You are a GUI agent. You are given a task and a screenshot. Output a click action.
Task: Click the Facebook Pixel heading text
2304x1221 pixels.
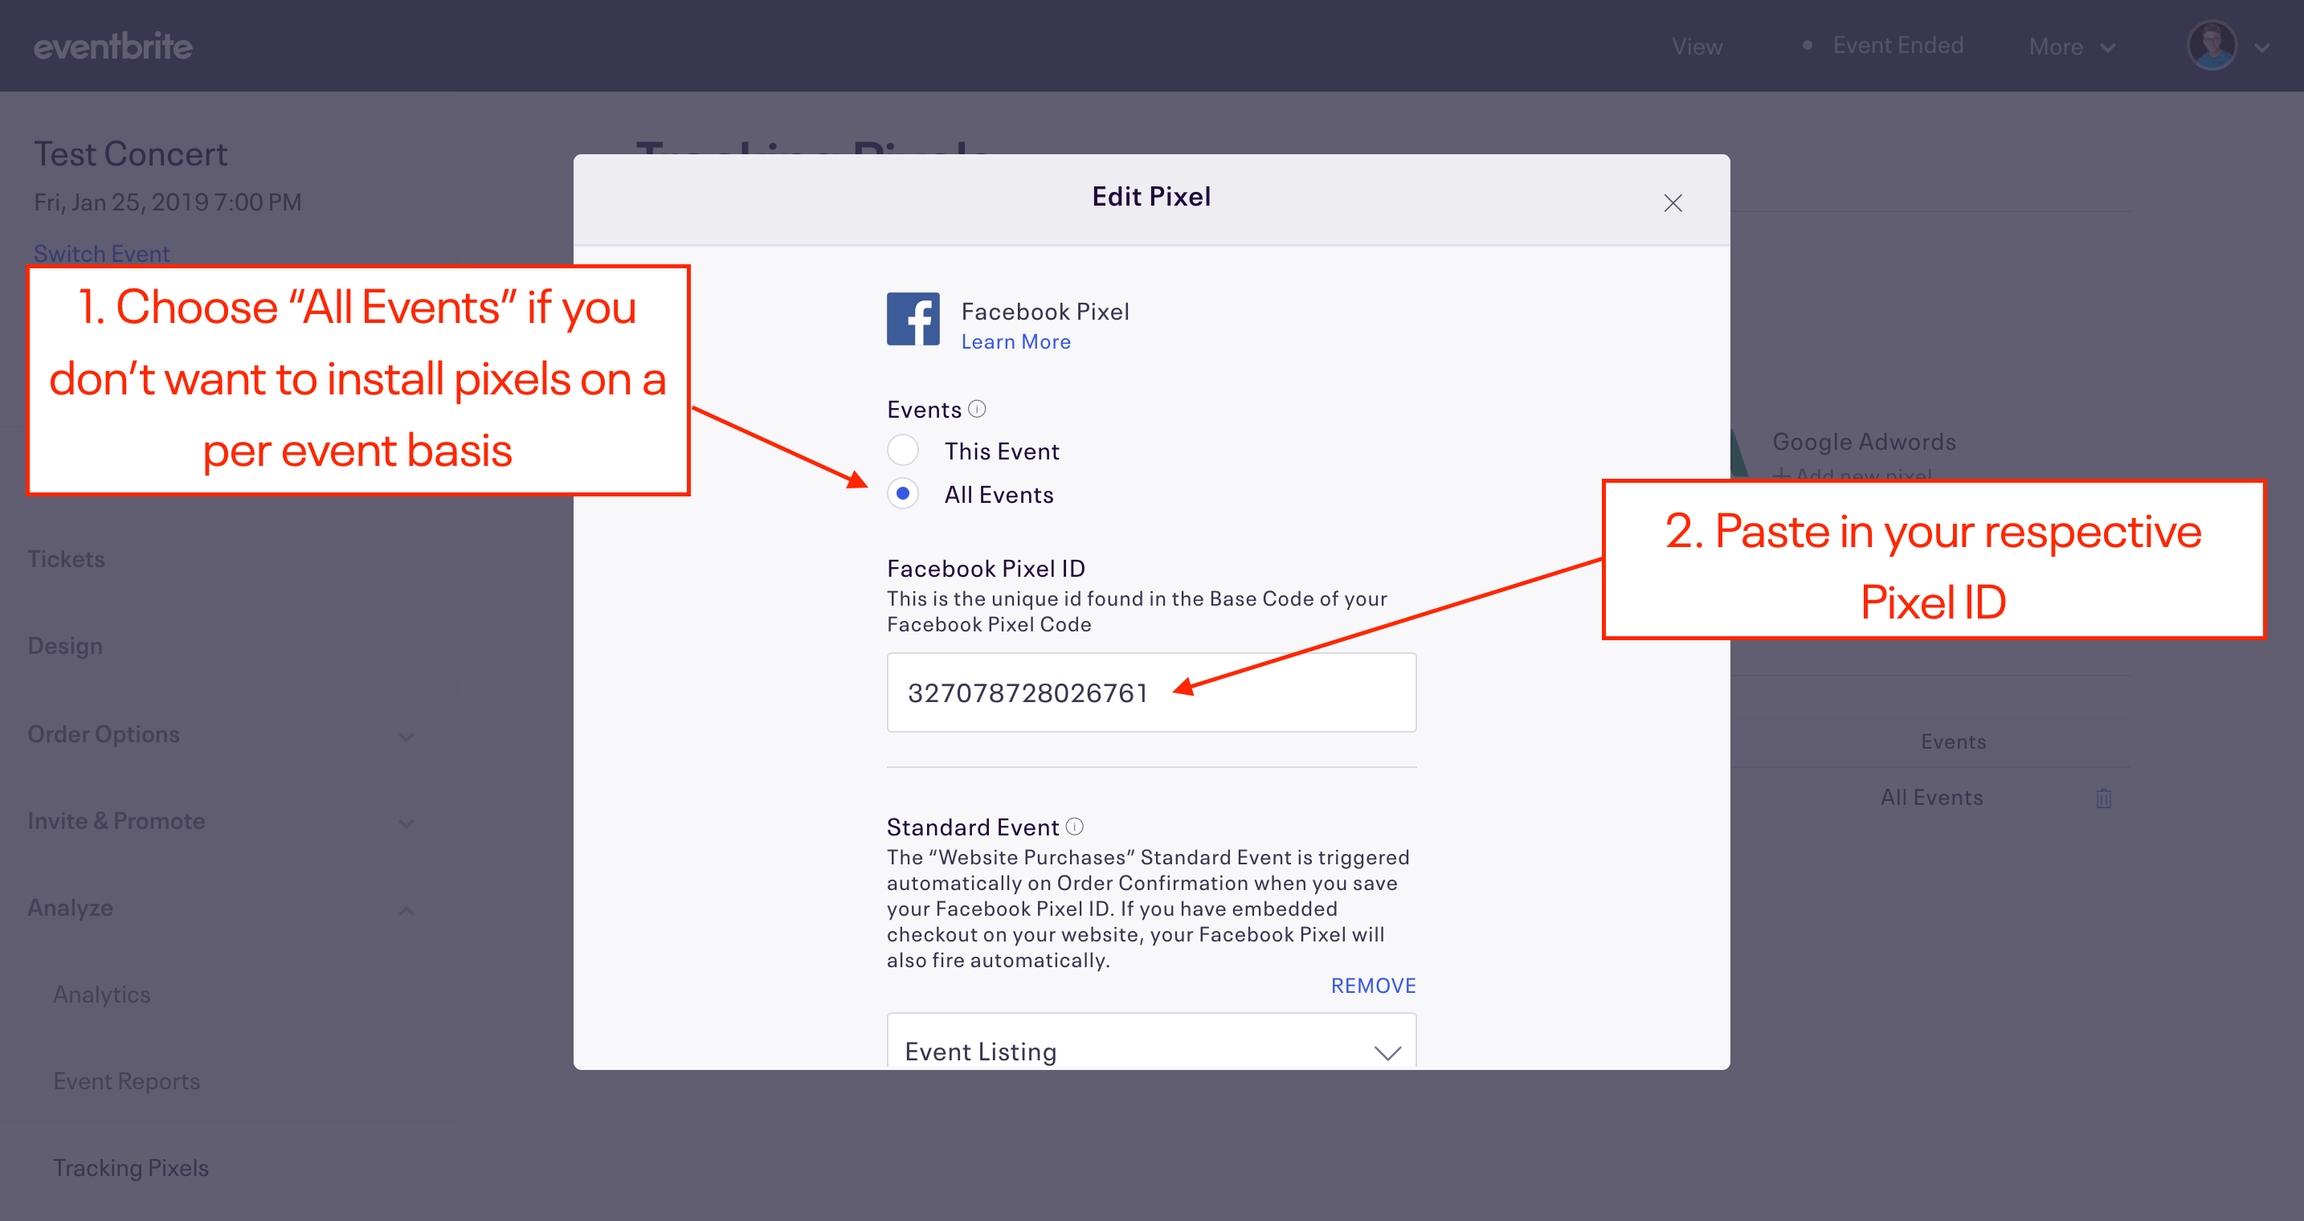tap(1045, 312)
